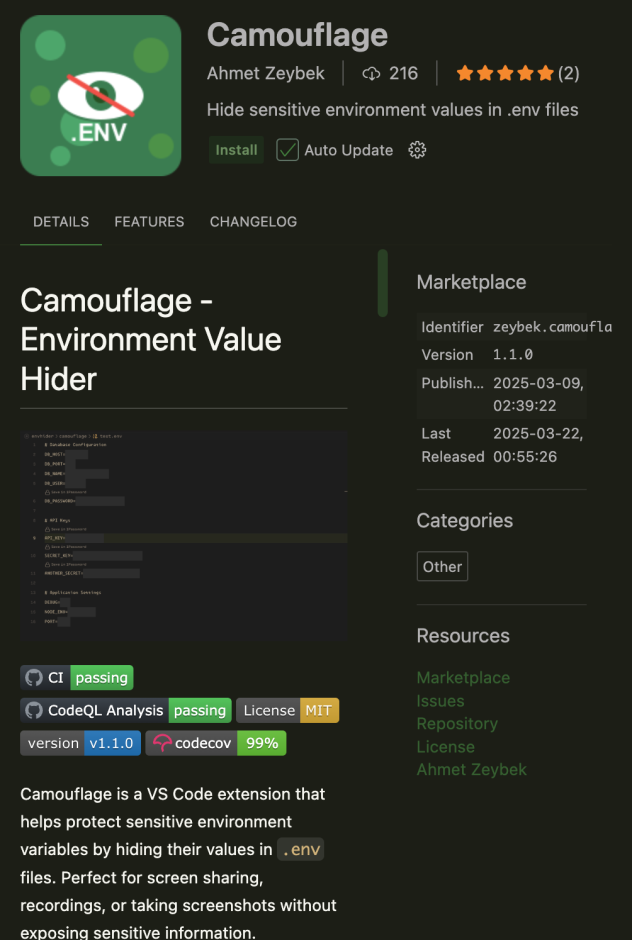Open the CodeQL Analysis passing badge
The height and width of the screenshot is (940, 632).
point(126,710)
